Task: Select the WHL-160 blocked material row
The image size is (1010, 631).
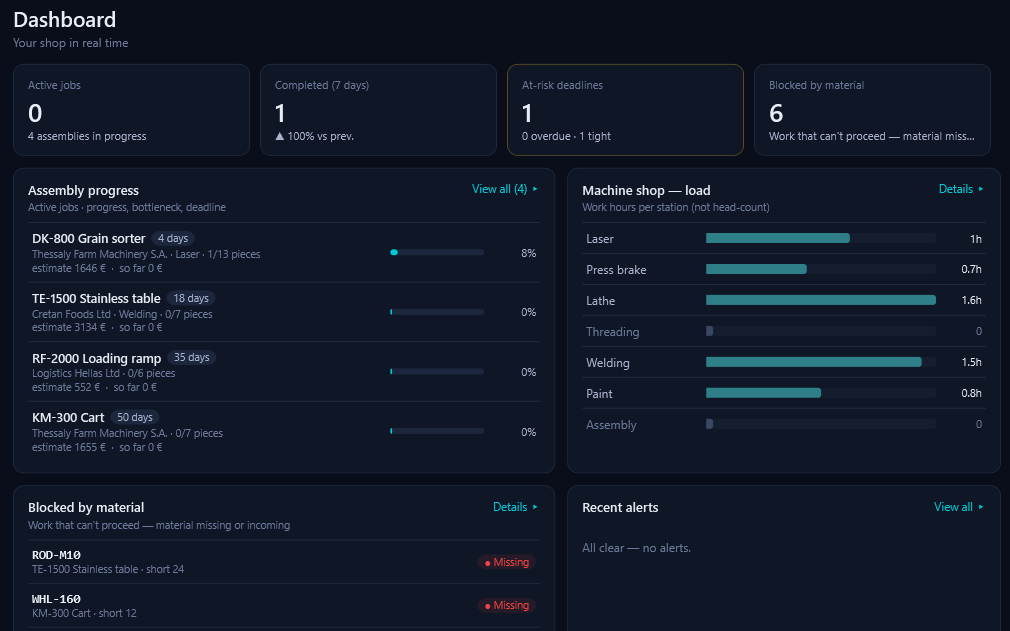Action: coord(284,605)
